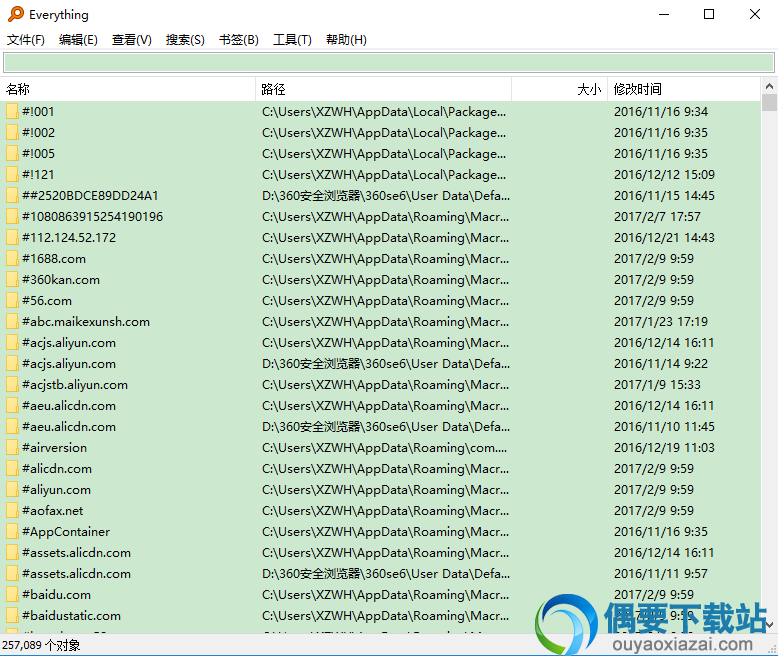Image resolution: width=778 pixels, height=656 pixels.
Task: Click folder icon of #!002
Action: 12,132
